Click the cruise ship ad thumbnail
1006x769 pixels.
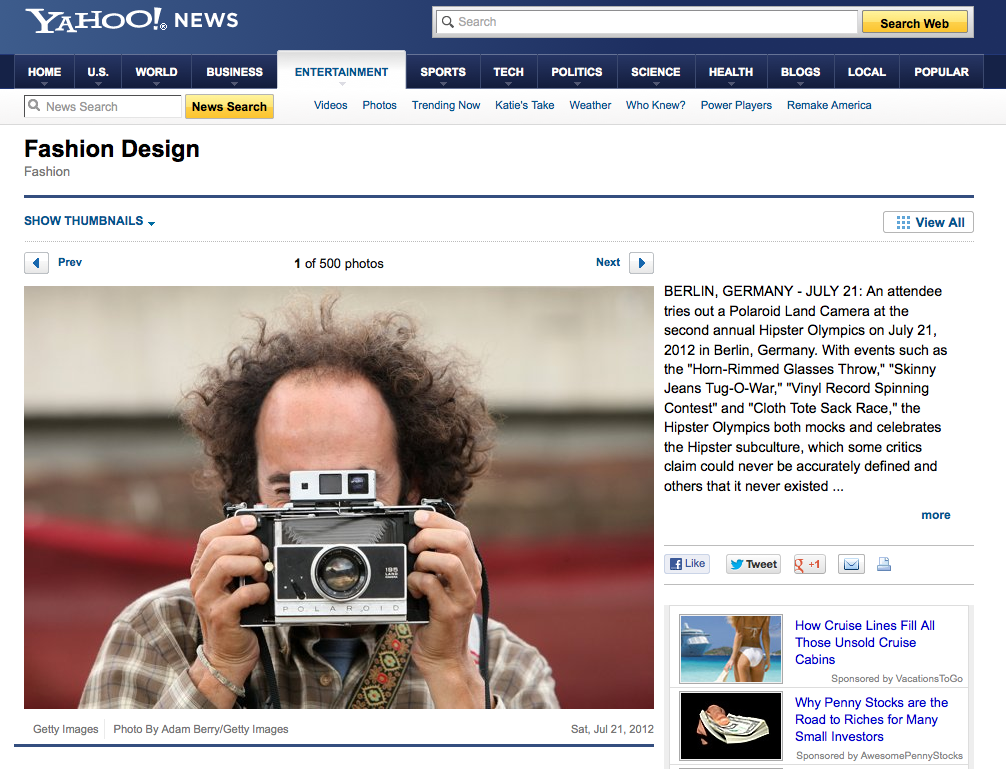731,649
